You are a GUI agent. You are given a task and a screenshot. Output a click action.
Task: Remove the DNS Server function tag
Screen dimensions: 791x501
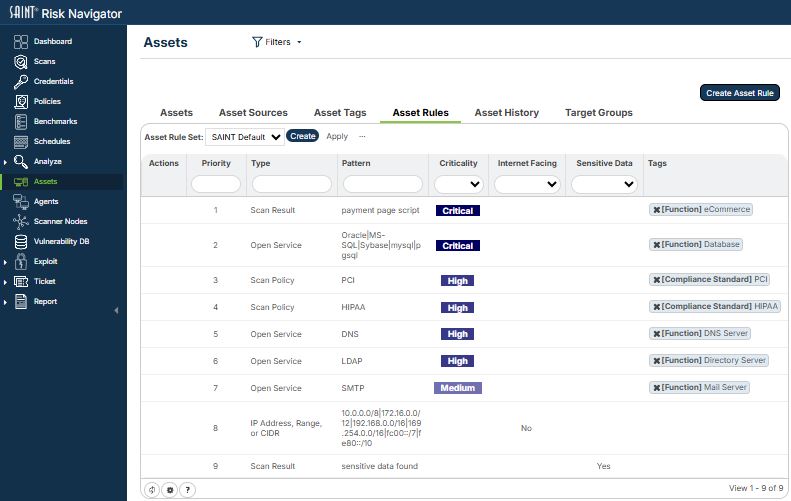[x=656, y=333]
